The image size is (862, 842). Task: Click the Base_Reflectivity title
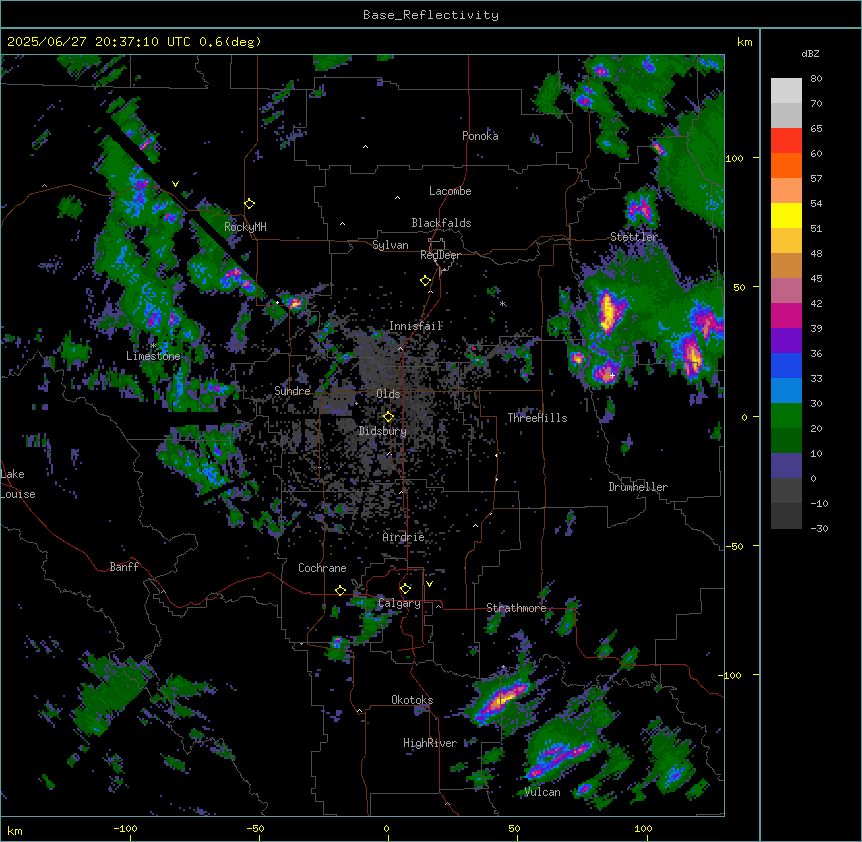coord(431,15)
